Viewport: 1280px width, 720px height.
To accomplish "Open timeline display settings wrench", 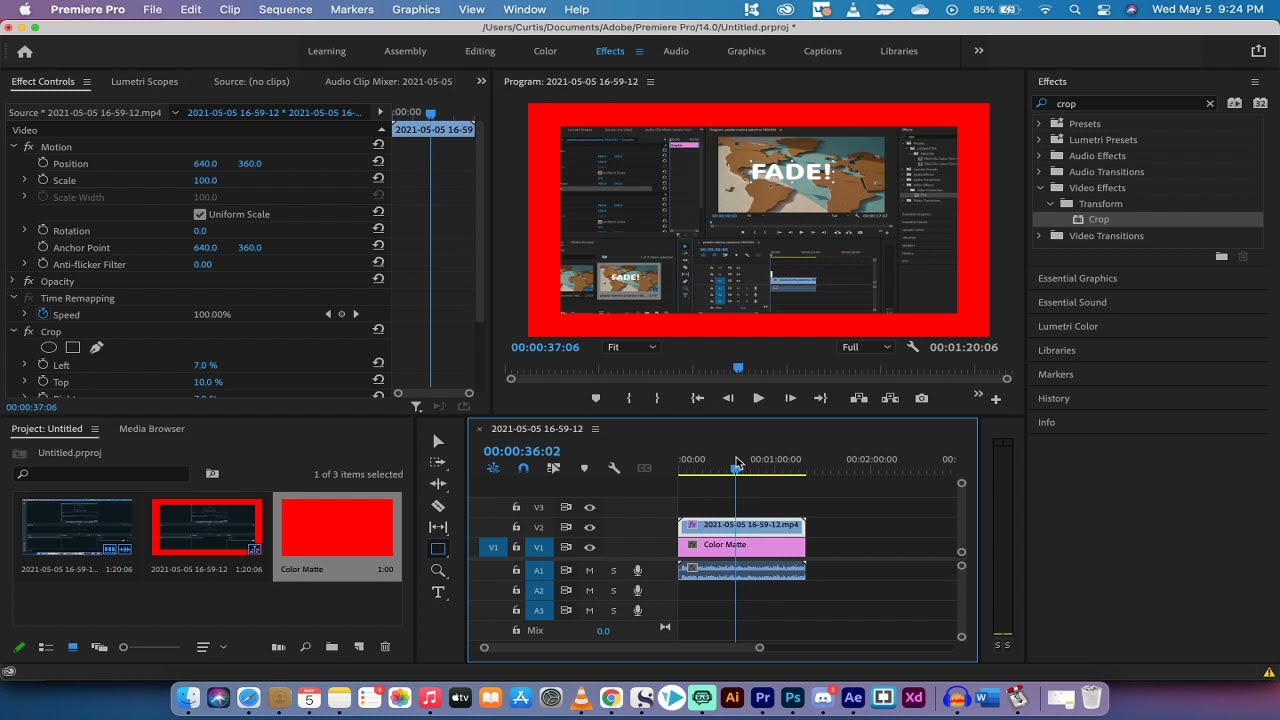I will pos(614,468).
